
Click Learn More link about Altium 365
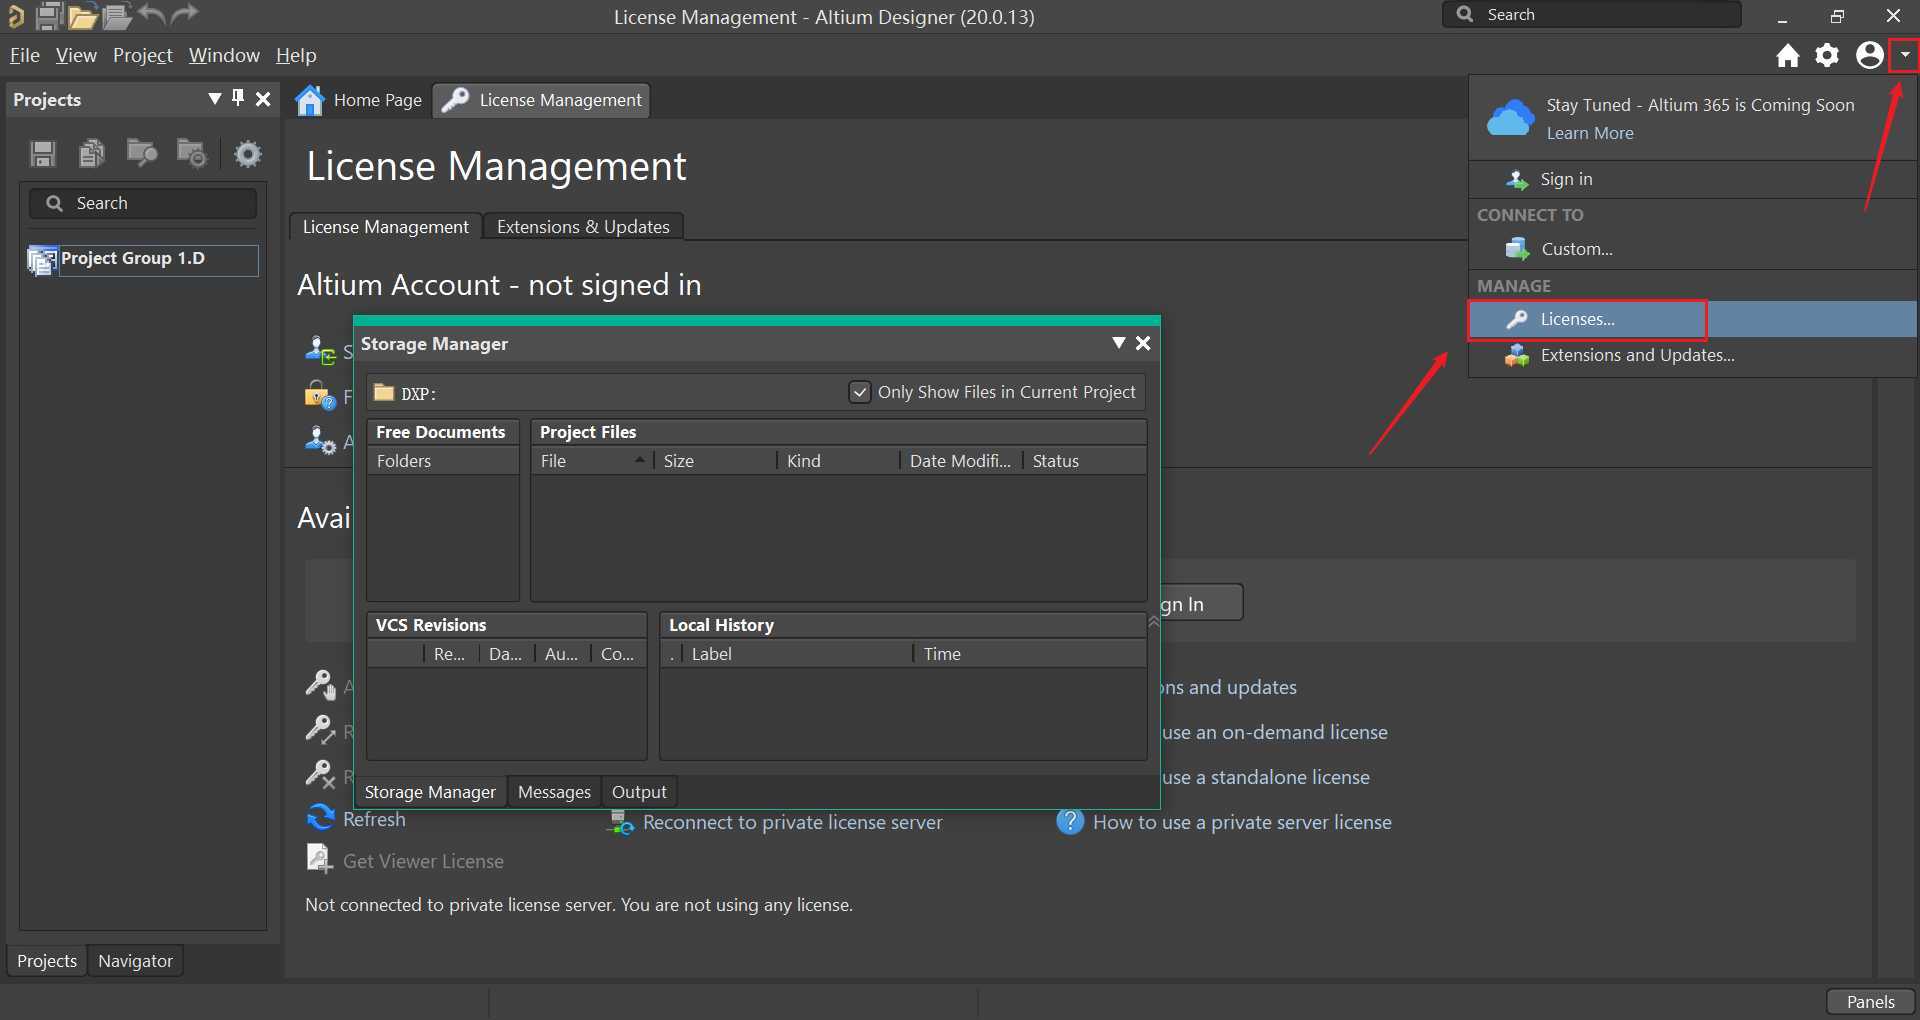click(x=1590, y=133)
